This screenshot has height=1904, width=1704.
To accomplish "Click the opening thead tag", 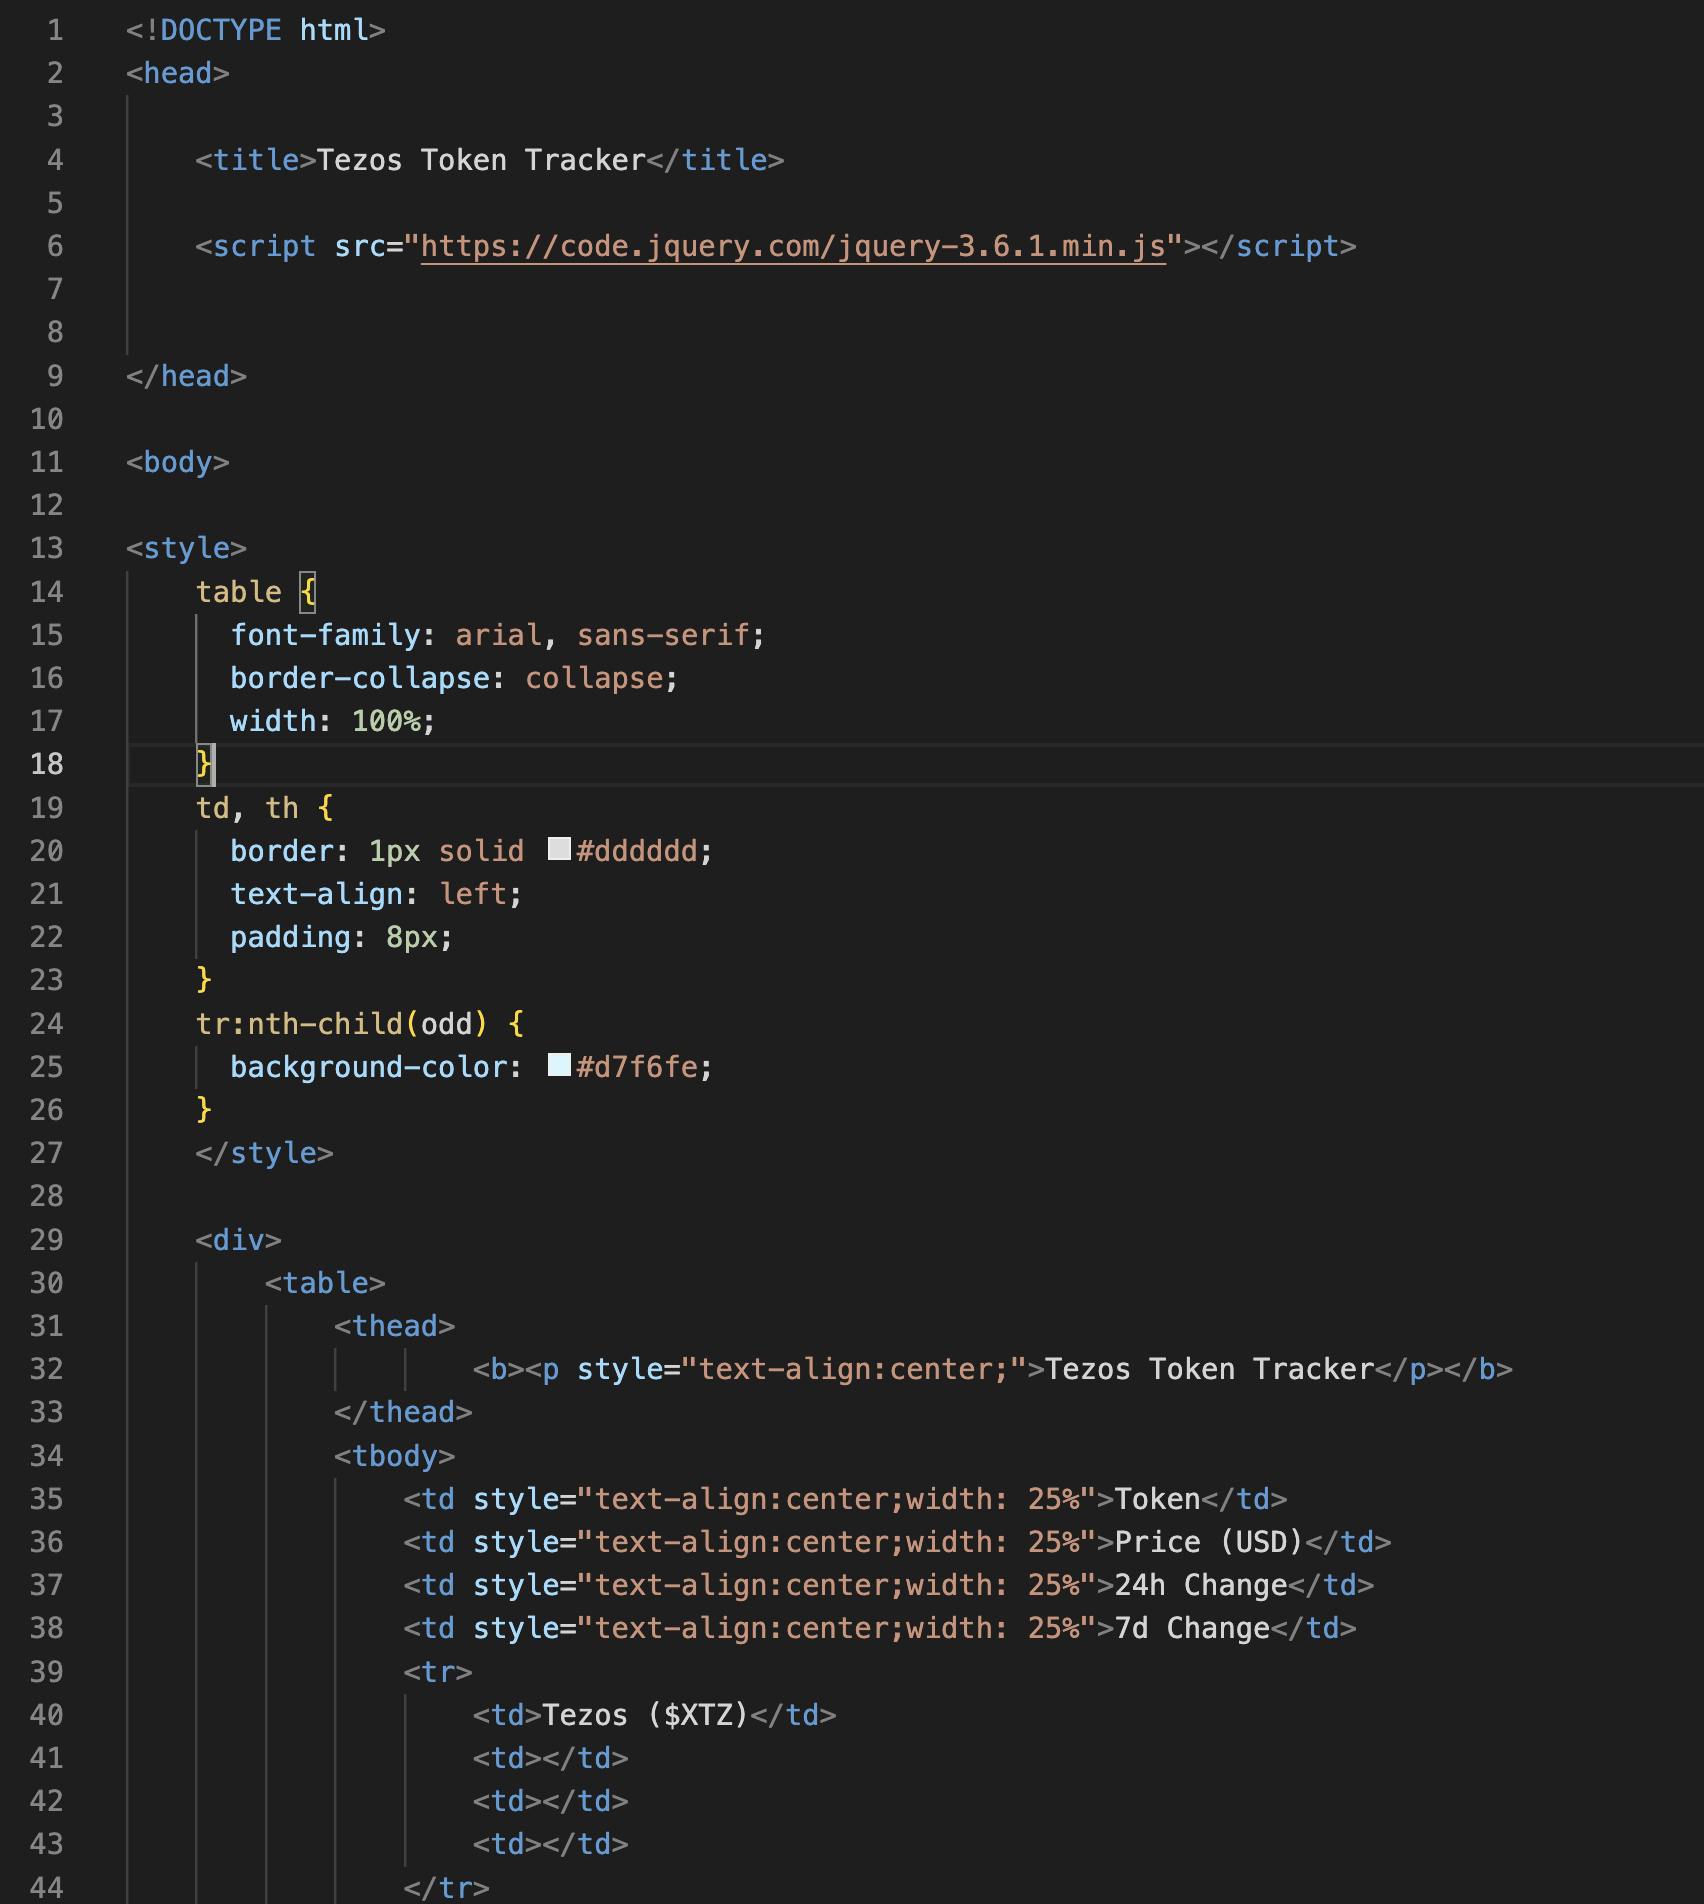I will pos(394,1326).
